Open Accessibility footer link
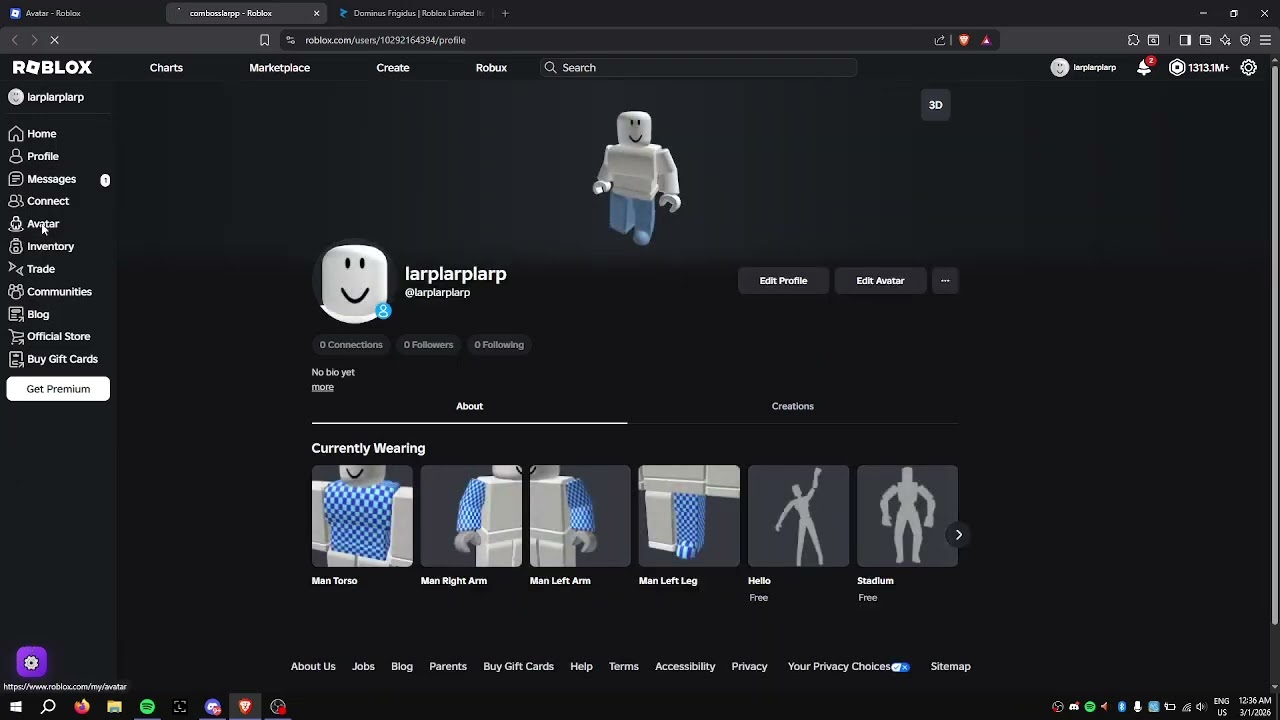This screenshot has height=720, width=1280. pos(685,667)
